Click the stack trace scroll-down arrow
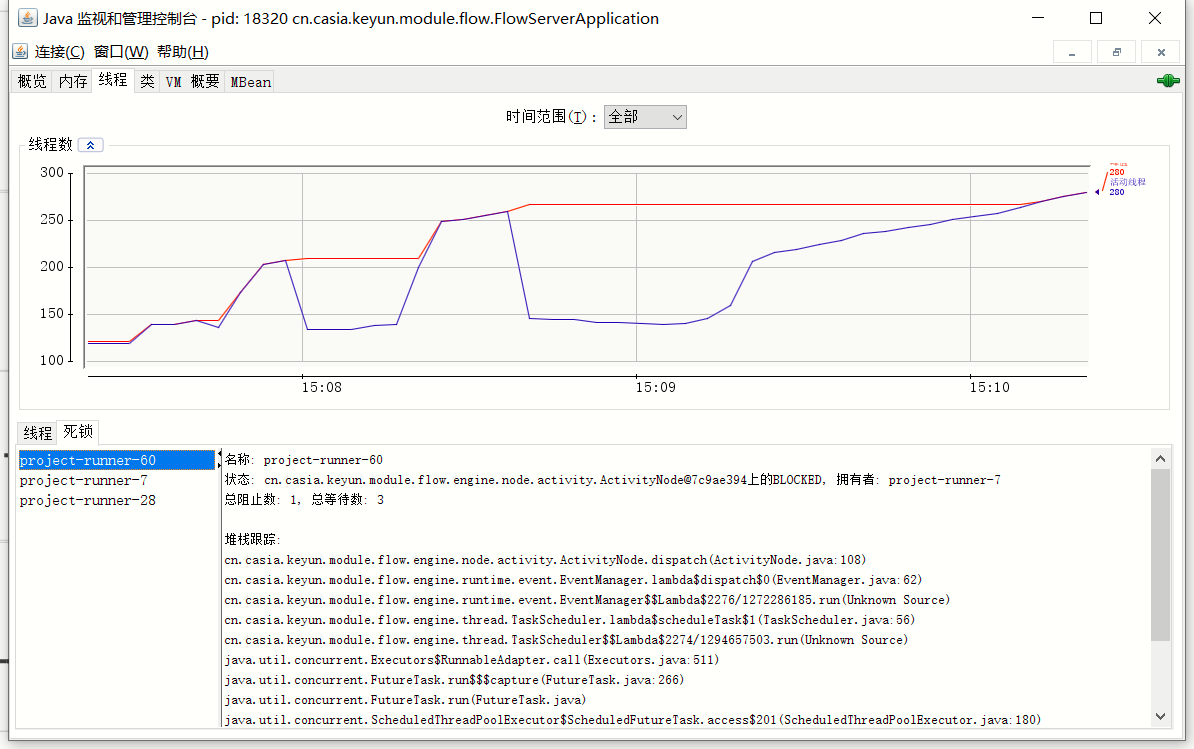 1160,716
